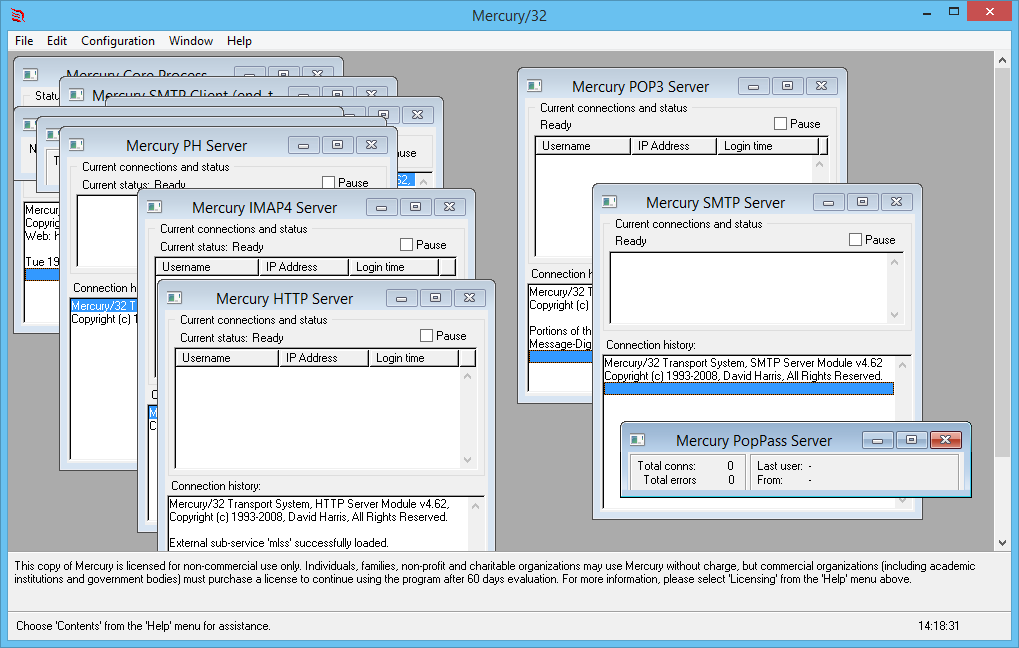Open the Help menu
Viewport: 1019px width, 648px height.
pyautogui.click(x=239, y=40)
